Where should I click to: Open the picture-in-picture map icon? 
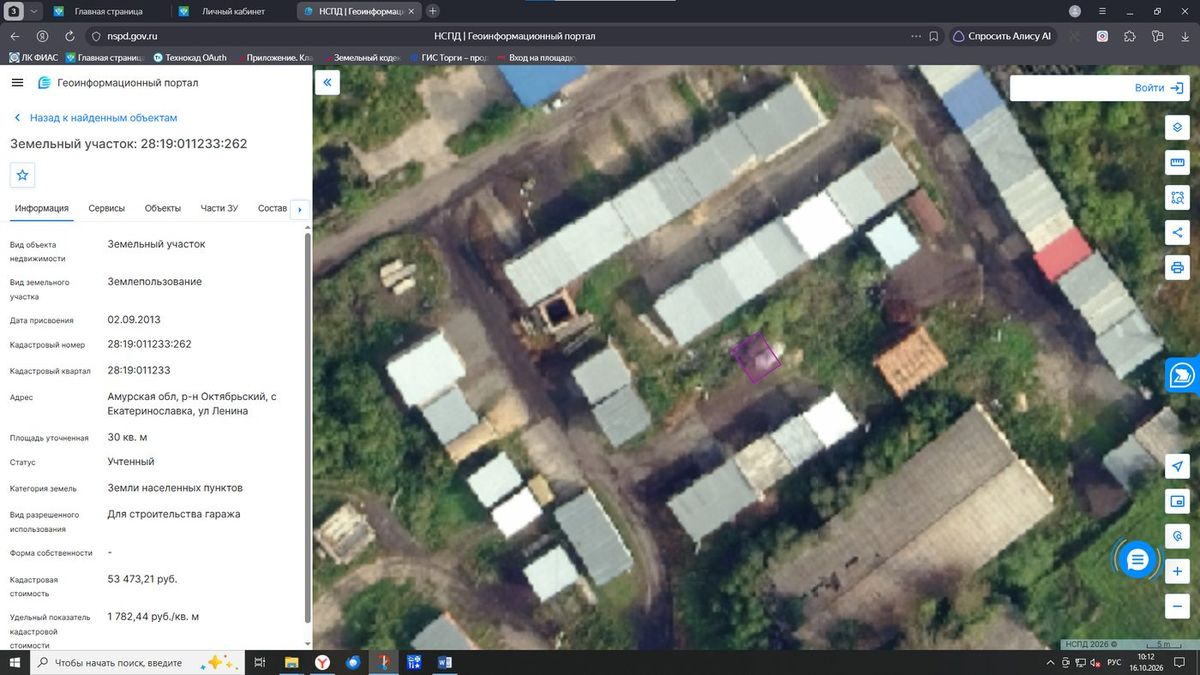1177,501
